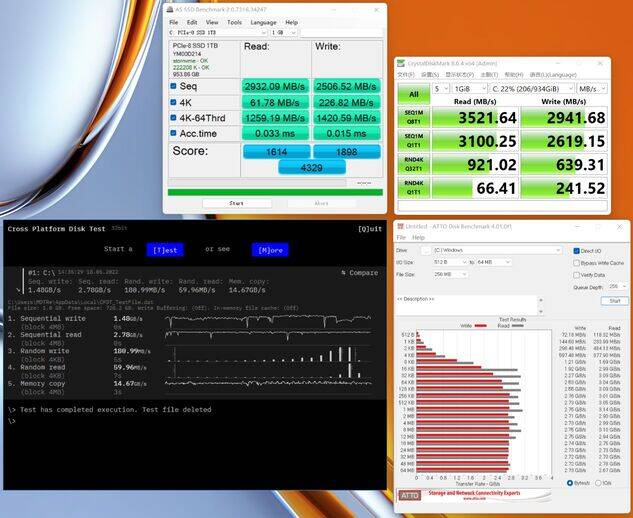The image size is (633, 518).
Task: Click the Description text field in ATTO
Action: click(x=467, y=305)
